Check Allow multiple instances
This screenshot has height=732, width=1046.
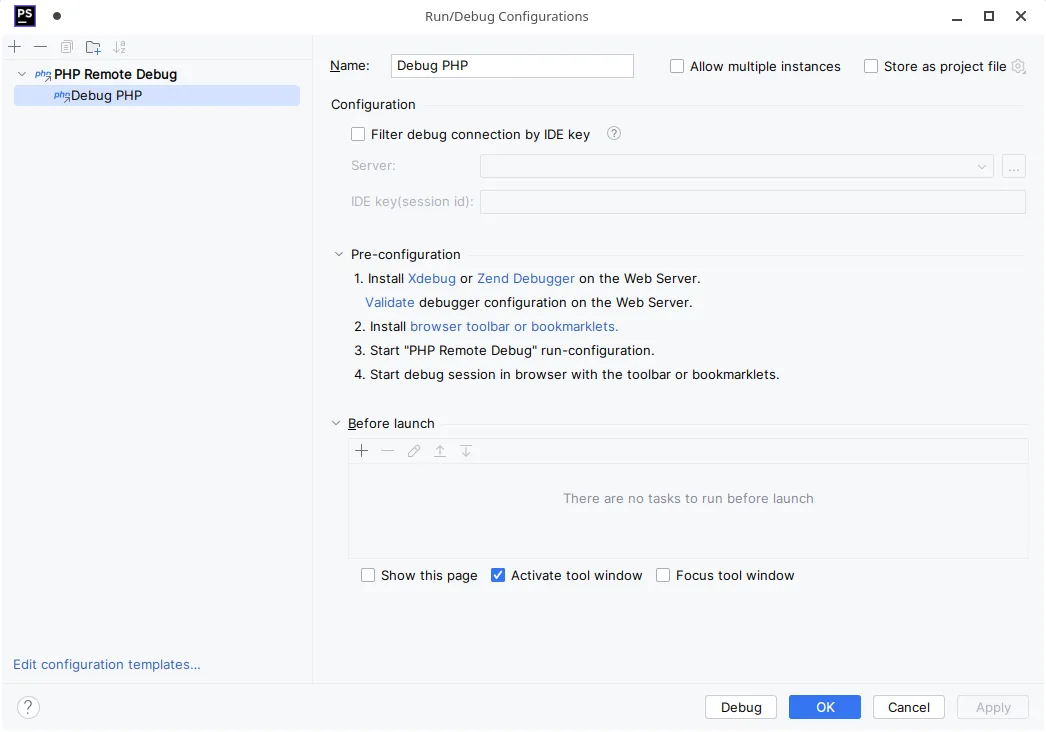click(677, 66)
